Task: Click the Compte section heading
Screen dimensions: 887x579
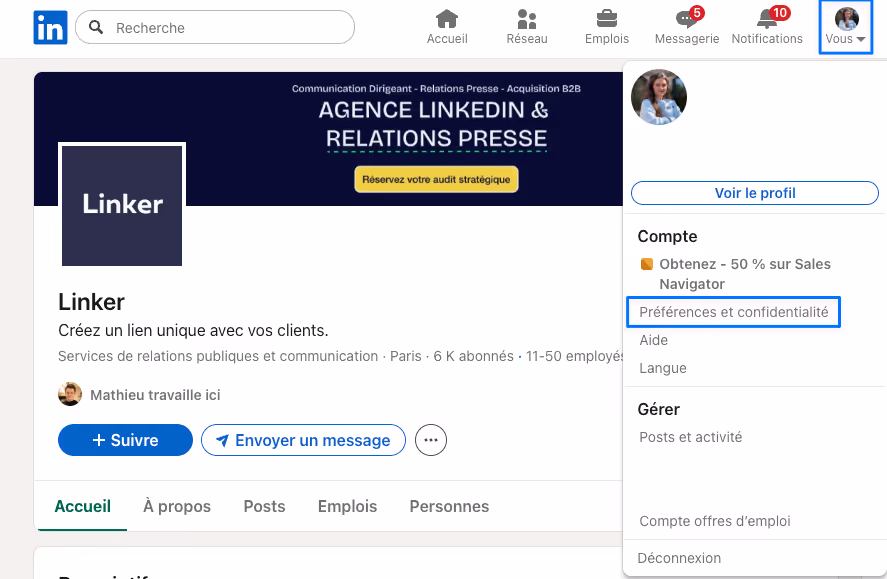Action: (x=668, y=236)
